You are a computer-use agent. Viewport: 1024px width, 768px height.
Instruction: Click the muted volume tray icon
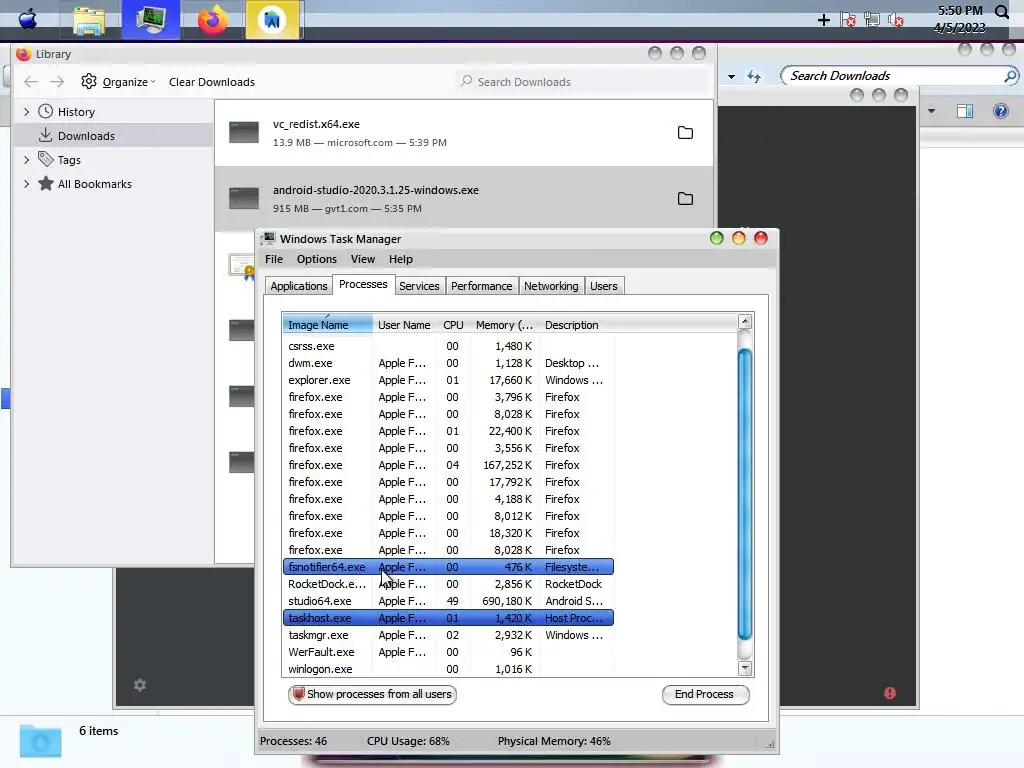click(896, 20)
